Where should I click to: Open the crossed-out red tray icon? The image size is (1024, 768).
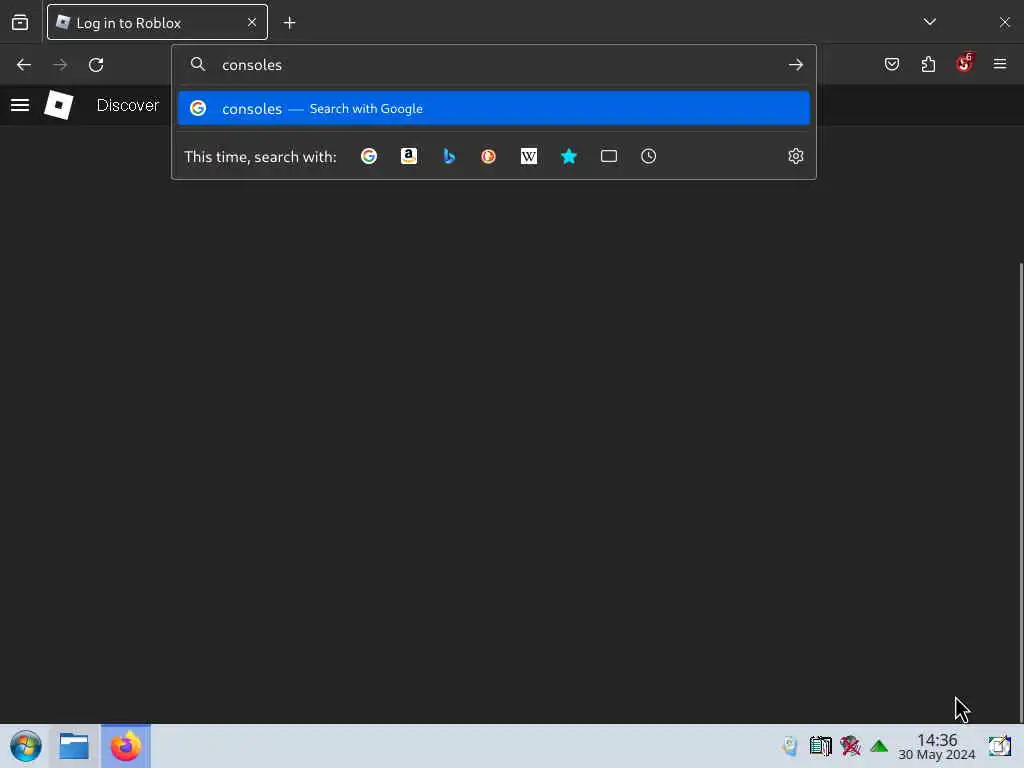[x=850, y=746]
